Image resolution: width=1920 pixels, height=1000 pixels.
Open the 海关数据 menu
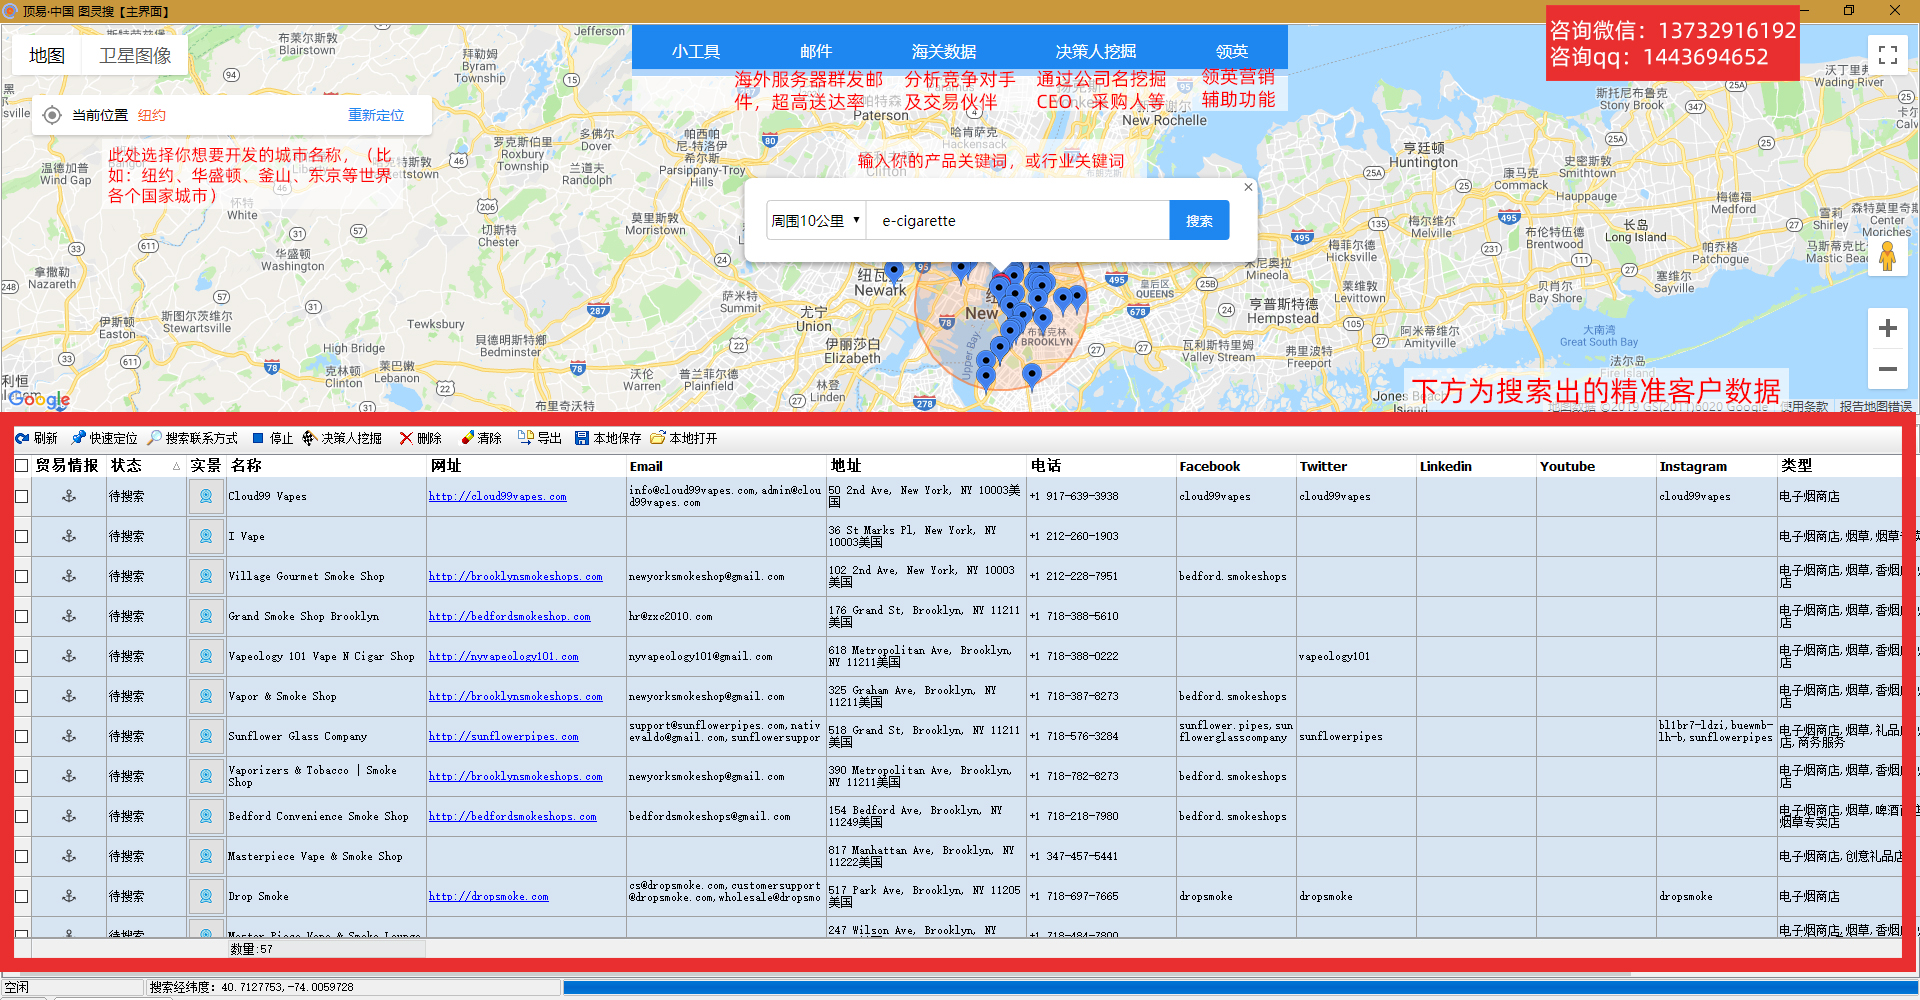click(944, 51)
